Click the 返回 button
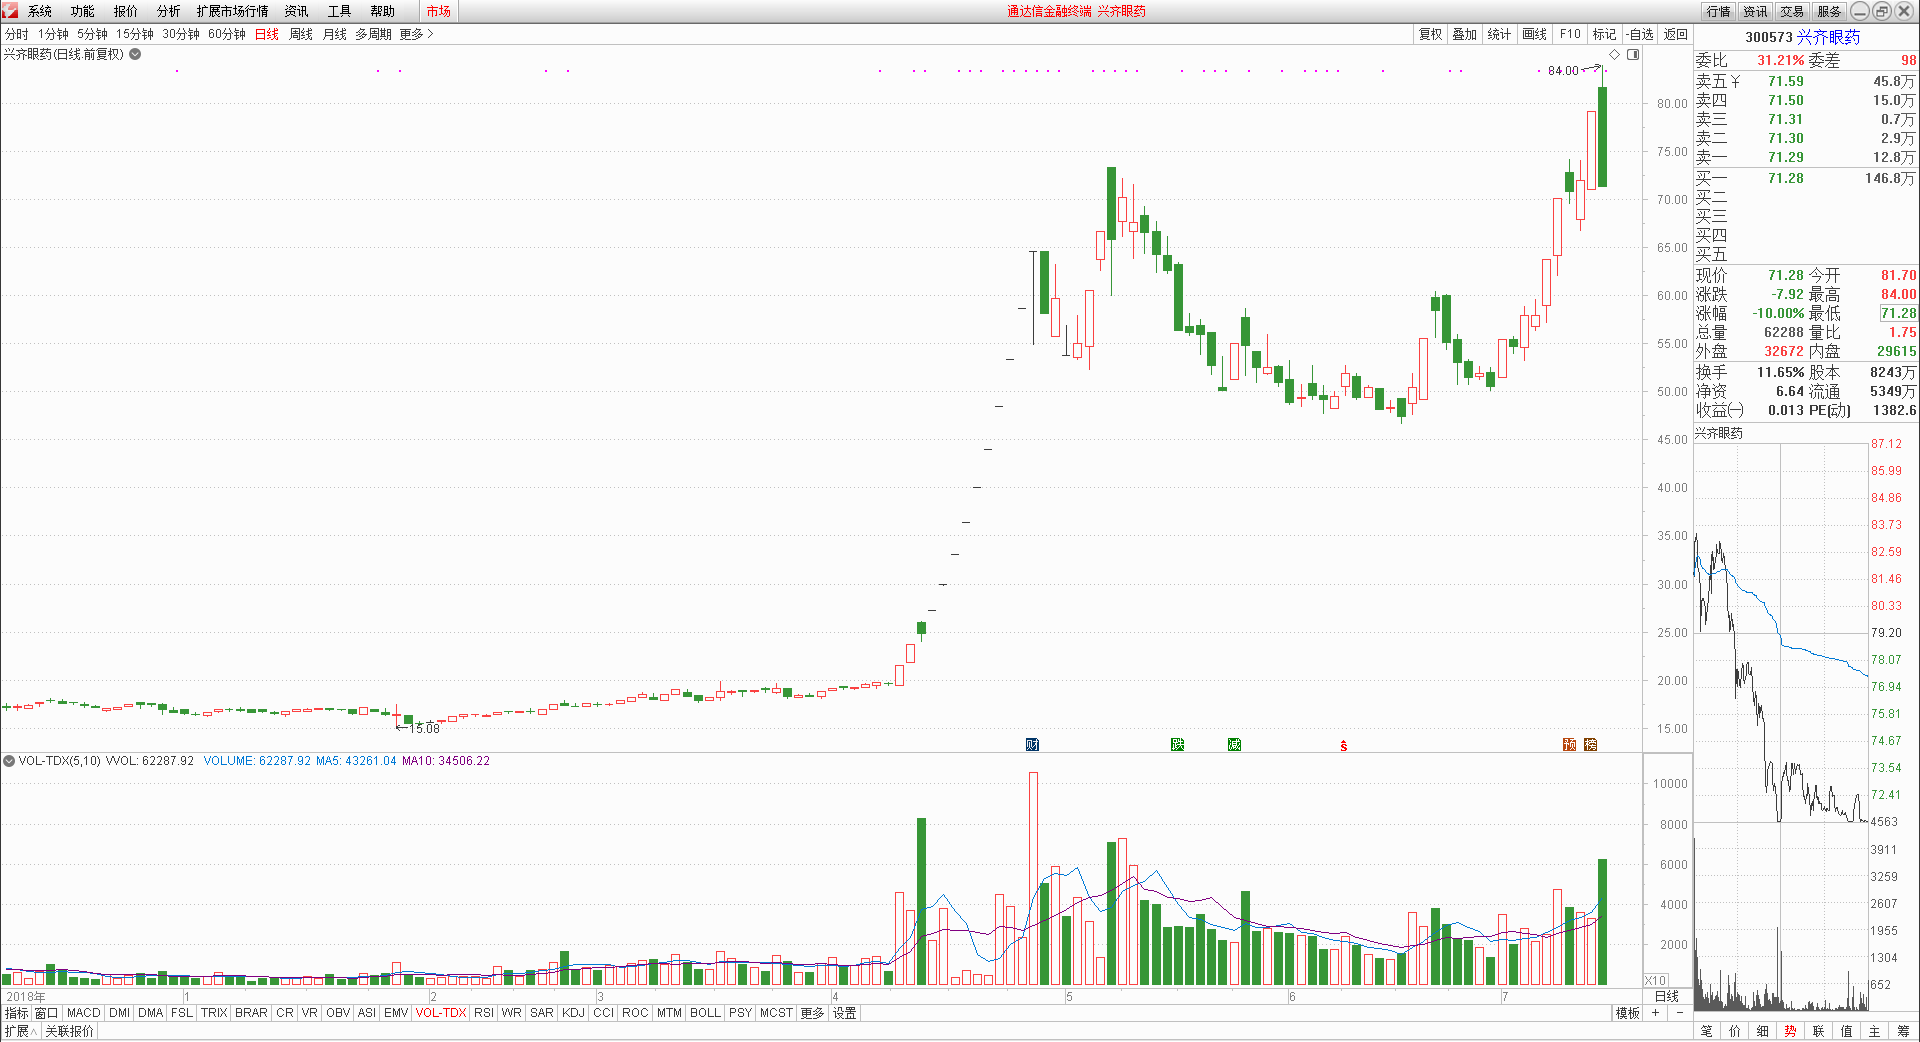The height and width of the screenshot is (1042, 1920). (x=1676, y=34)
